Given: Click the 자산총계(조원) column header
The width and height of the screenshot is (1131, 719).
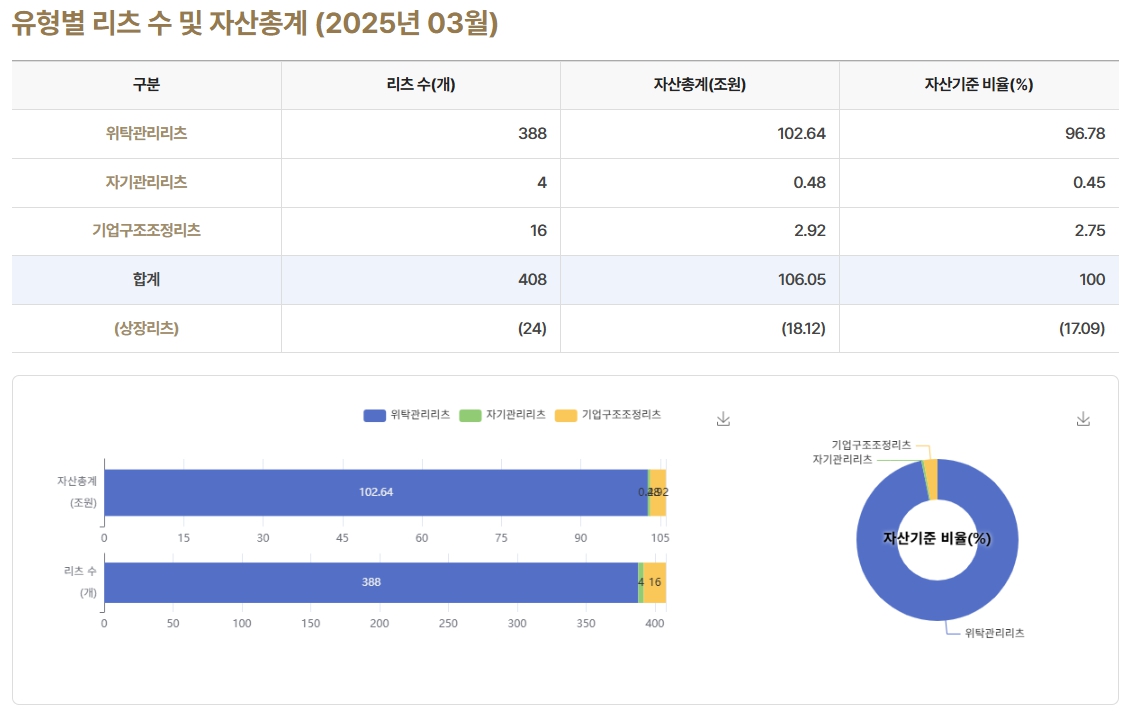Looking at the screenshot, I should pos(699,85).
